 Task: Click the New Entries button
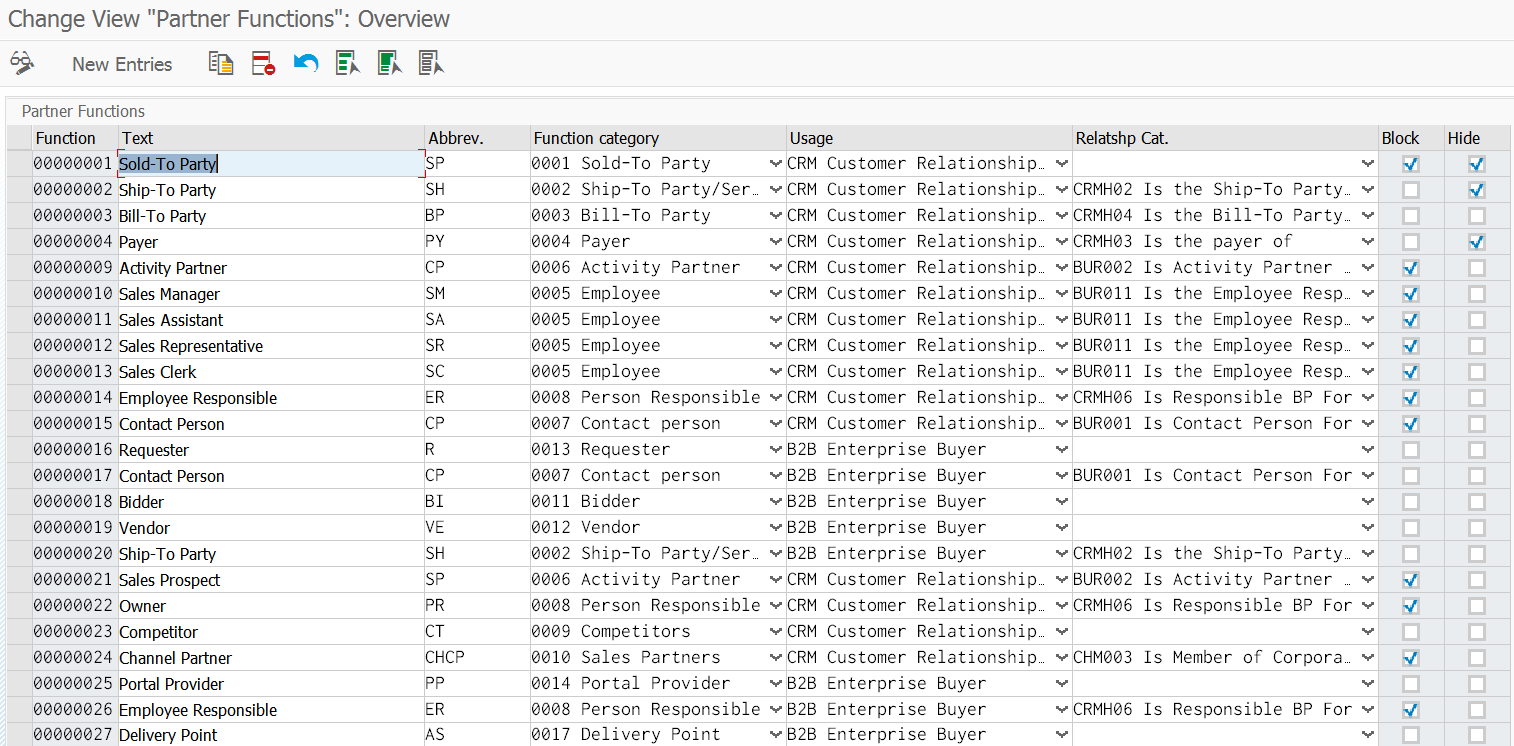(122, 64)
